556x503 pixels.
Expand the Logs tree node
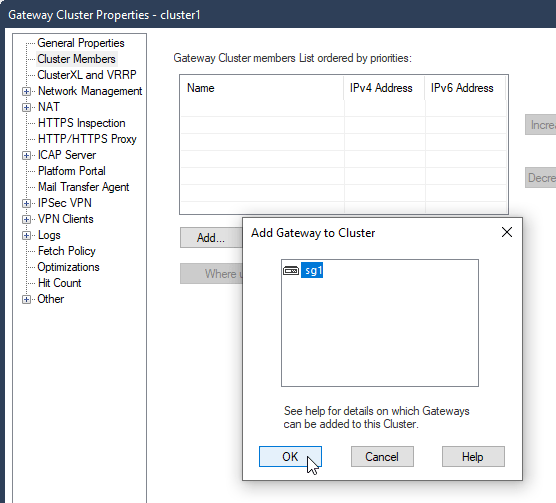pos(26,235)
